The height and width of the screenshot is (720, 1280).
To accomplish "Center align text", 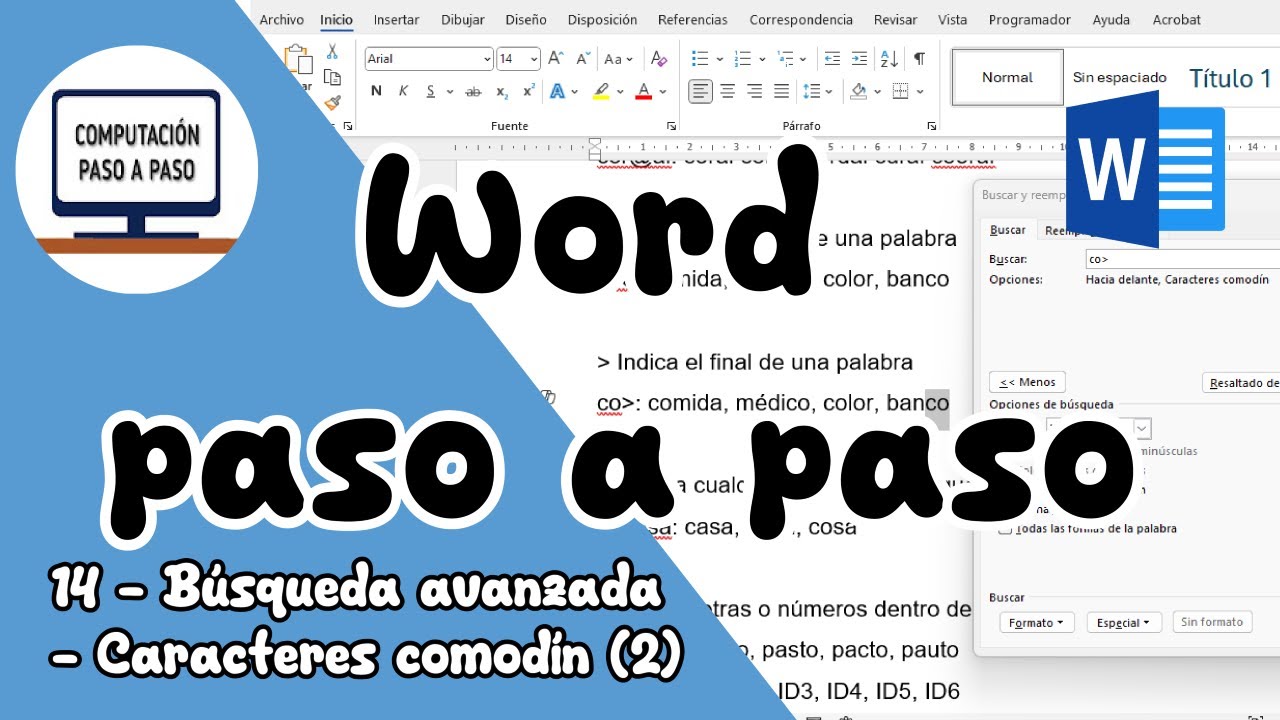I will [x=727, y=91].
